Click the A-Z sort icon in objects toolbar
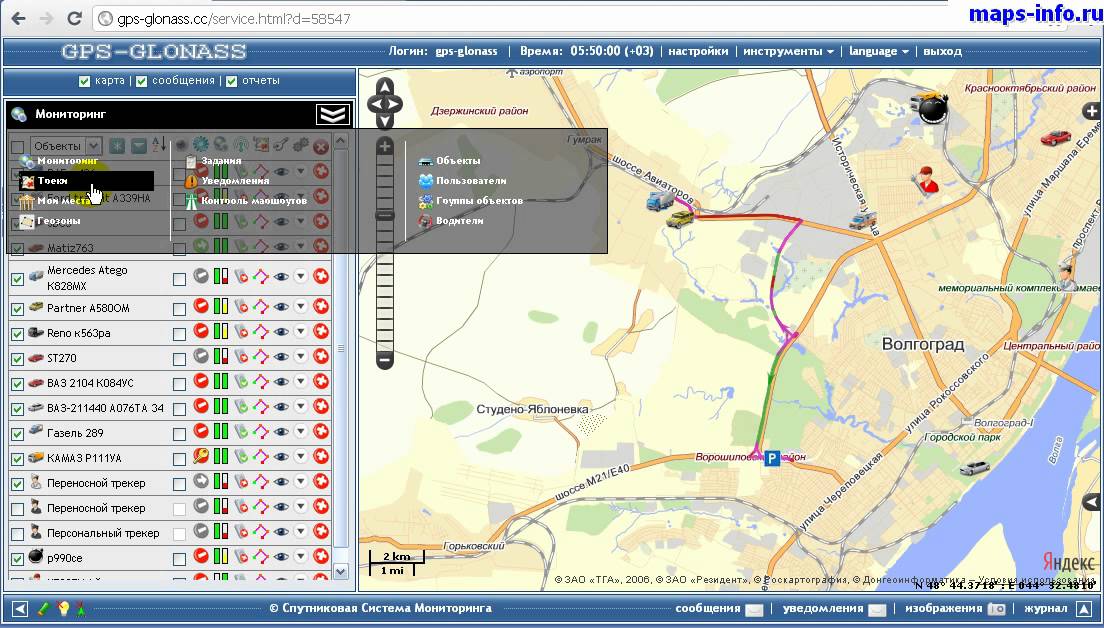Viewport: 1104px width, 628px height. point(160,145)
